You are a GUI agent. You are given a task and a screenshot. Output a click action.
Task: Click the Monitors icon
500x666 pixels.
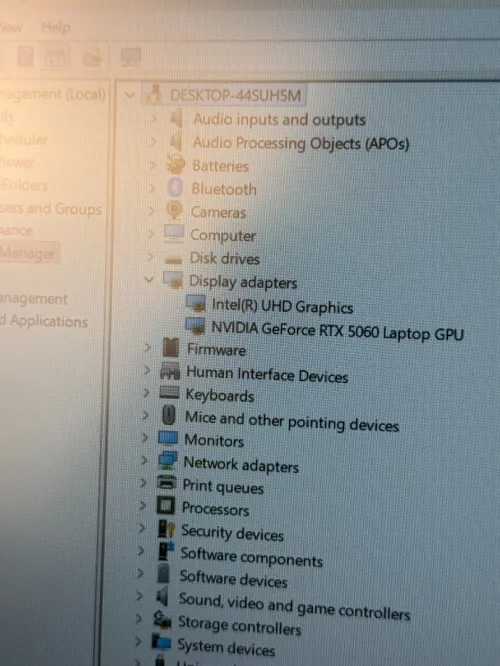point(168,438)
